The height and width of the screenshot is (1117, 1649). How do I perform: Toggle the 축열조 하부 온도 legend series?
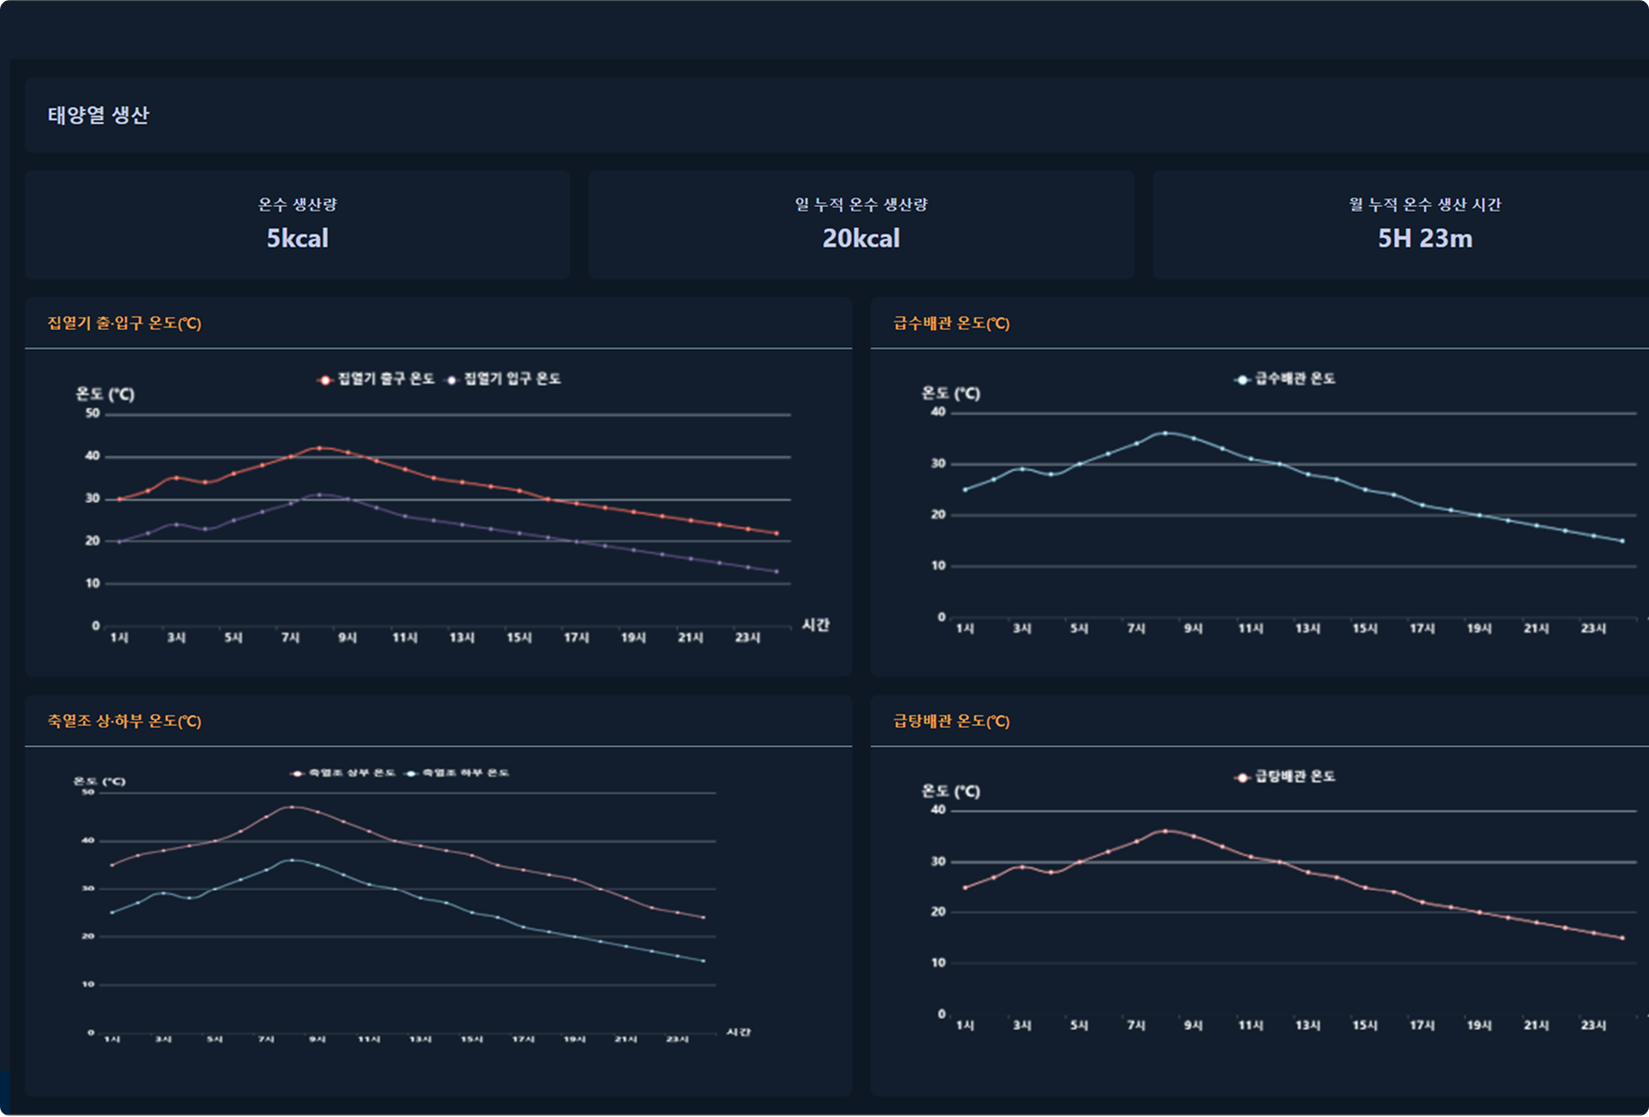pos(457,773)
